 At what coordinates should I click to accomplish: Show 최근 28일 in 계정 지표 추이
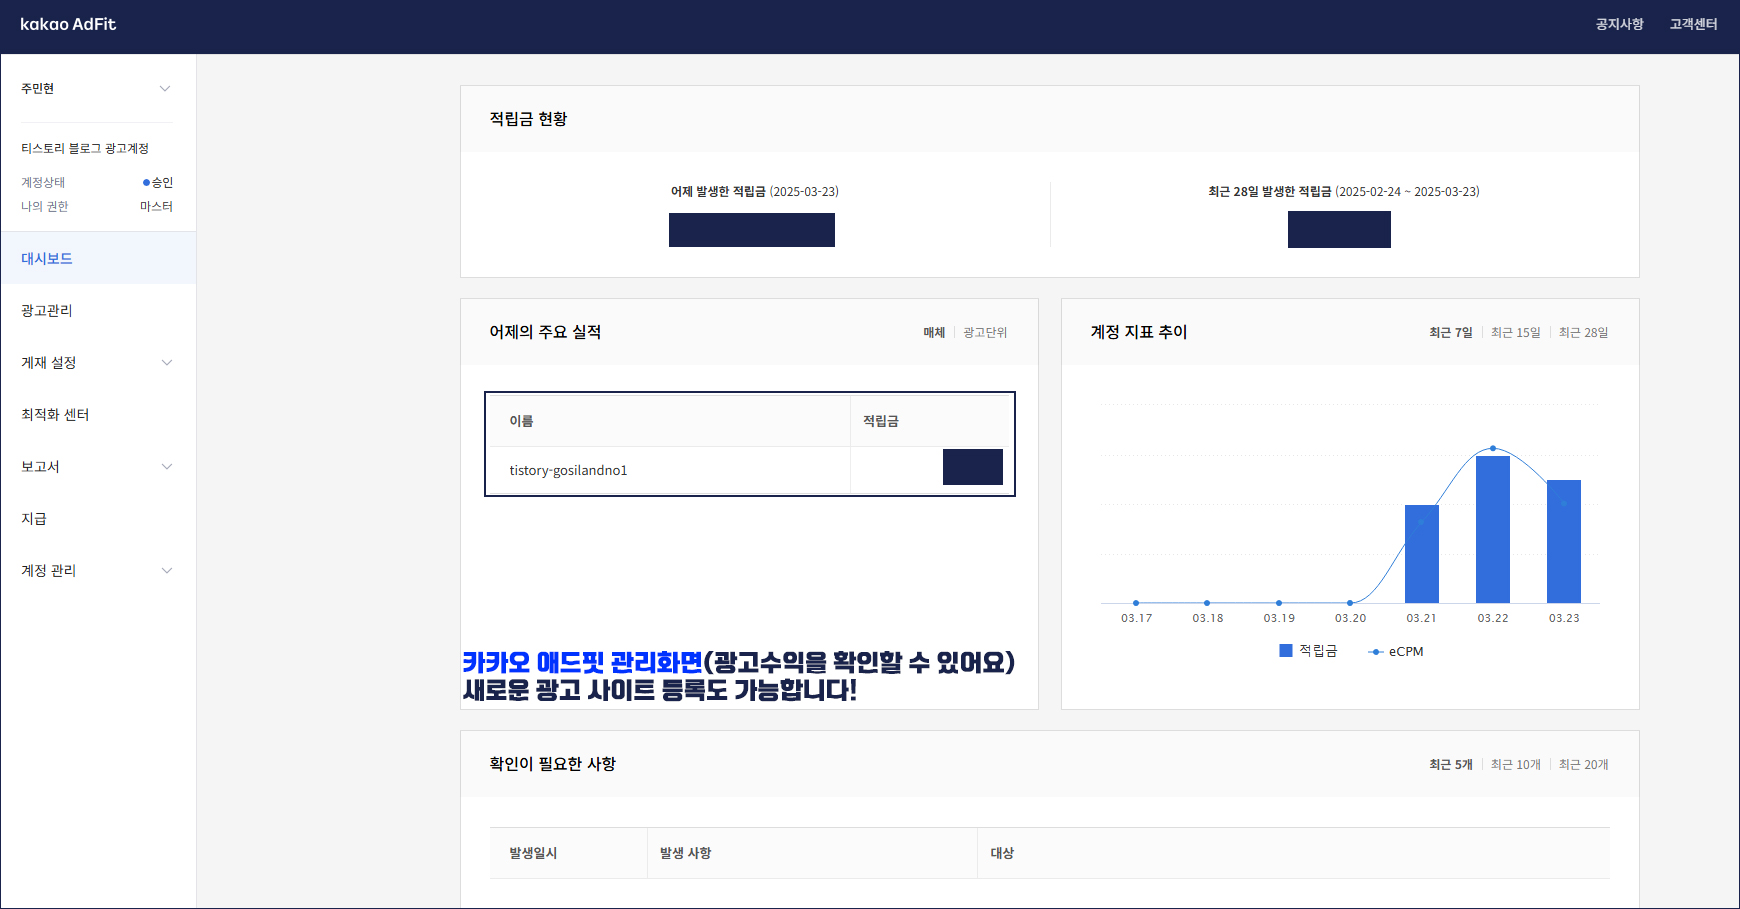[1583, 332]
